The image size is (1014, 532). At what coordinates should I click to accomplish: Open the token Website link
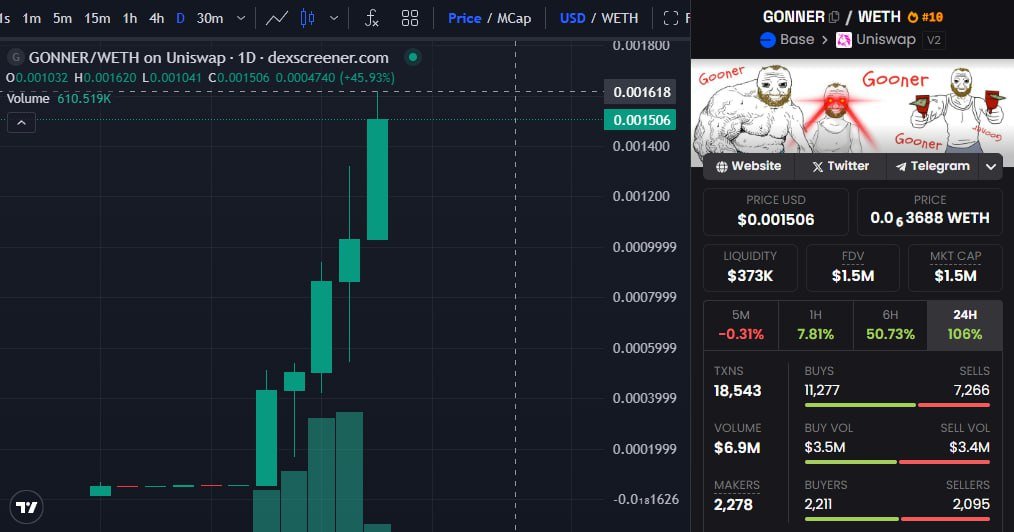point(748,166)
